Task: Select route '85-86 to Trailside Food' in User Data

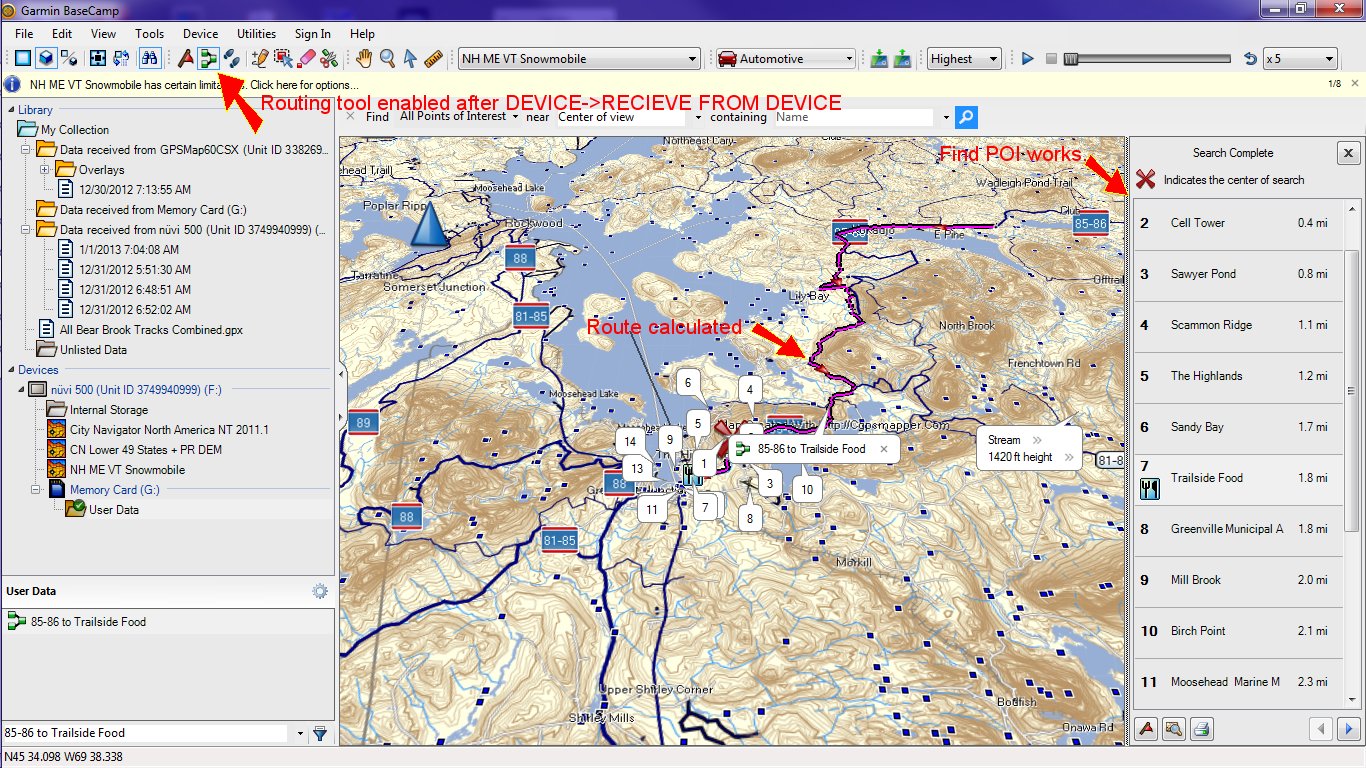Action: [90, 621]
